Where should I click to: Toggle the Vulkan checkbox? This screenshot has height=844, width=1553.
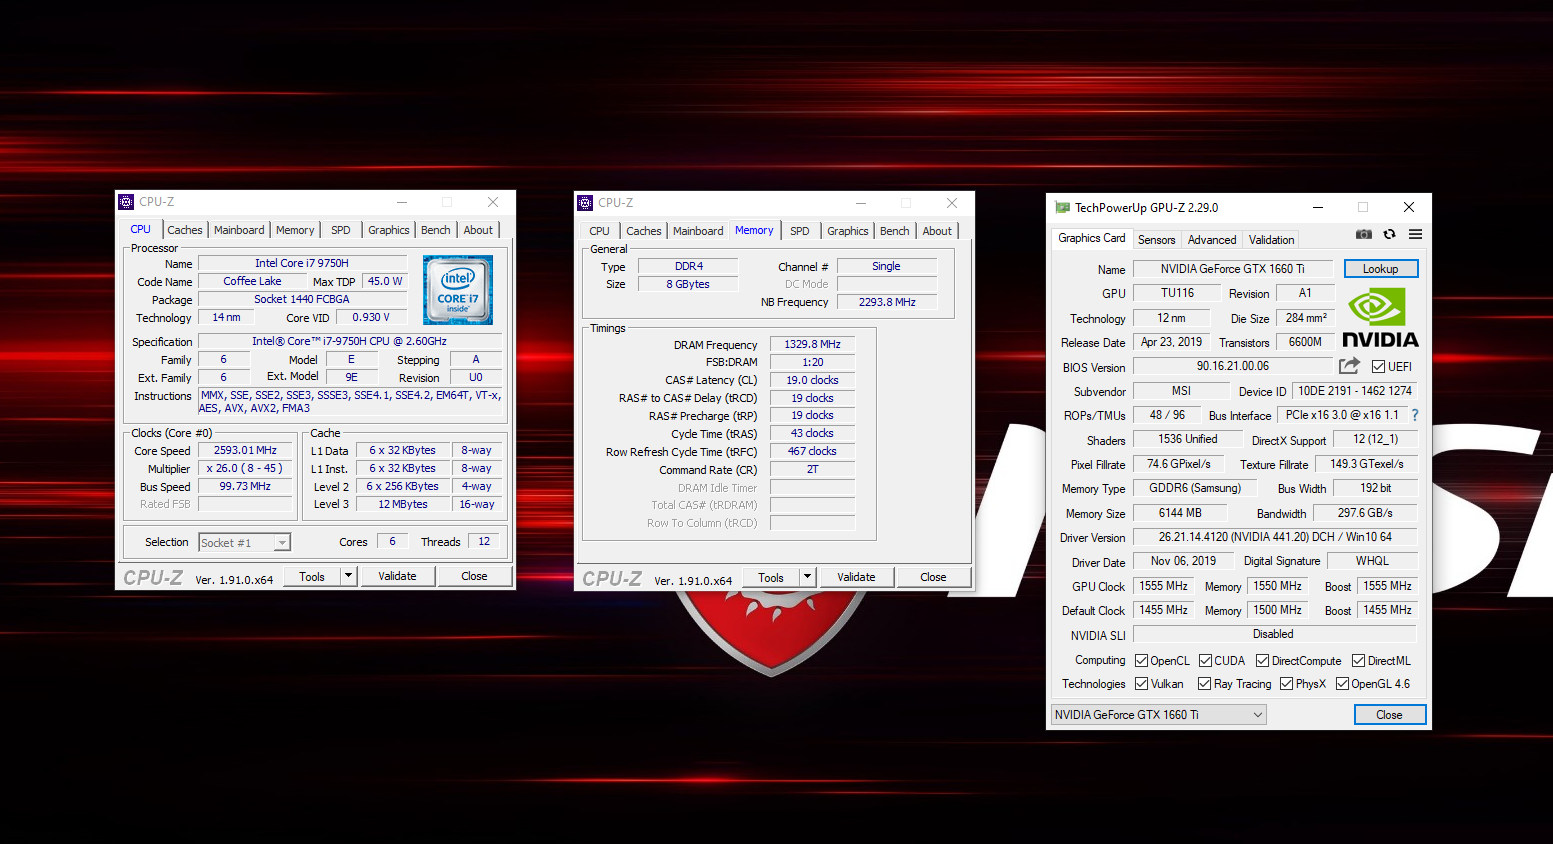point(1142,684)
